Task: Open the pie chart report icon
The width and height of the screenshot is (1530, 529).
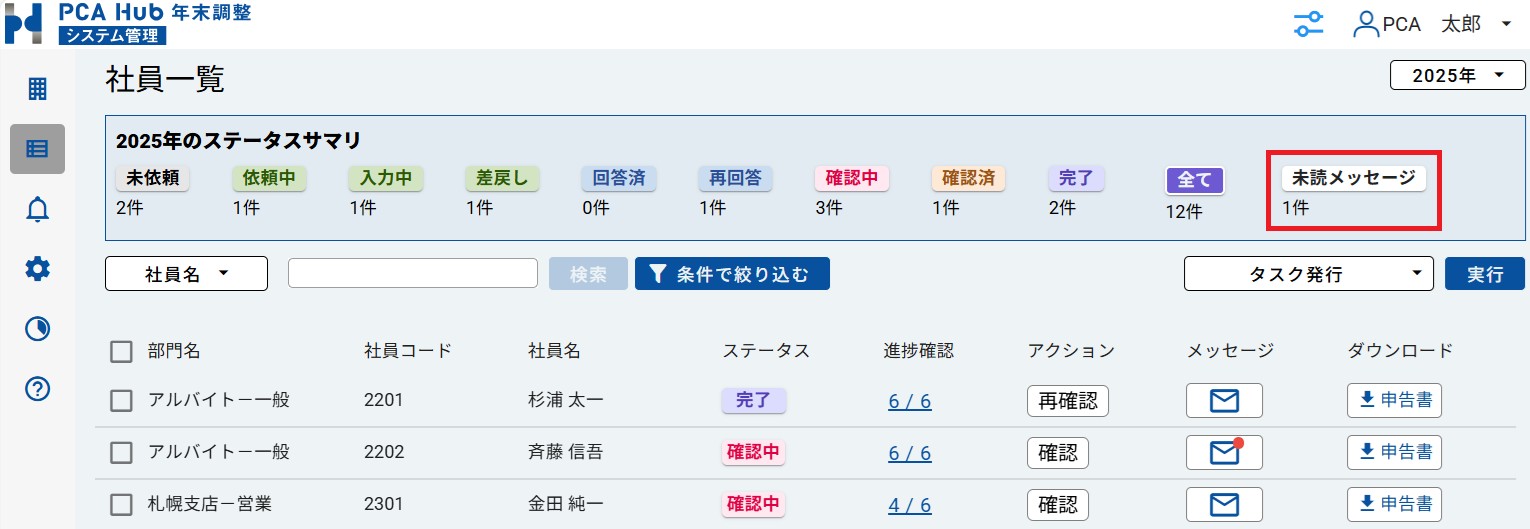Action: tap(37, 329)
